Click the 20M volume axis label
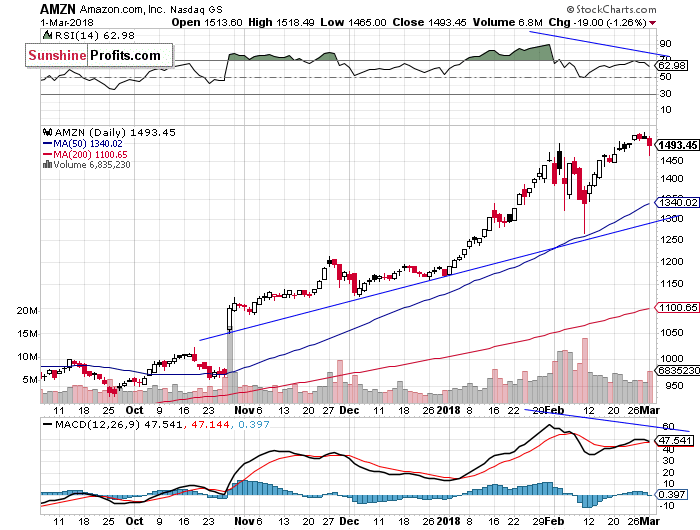700x530 pixels. 27,311
